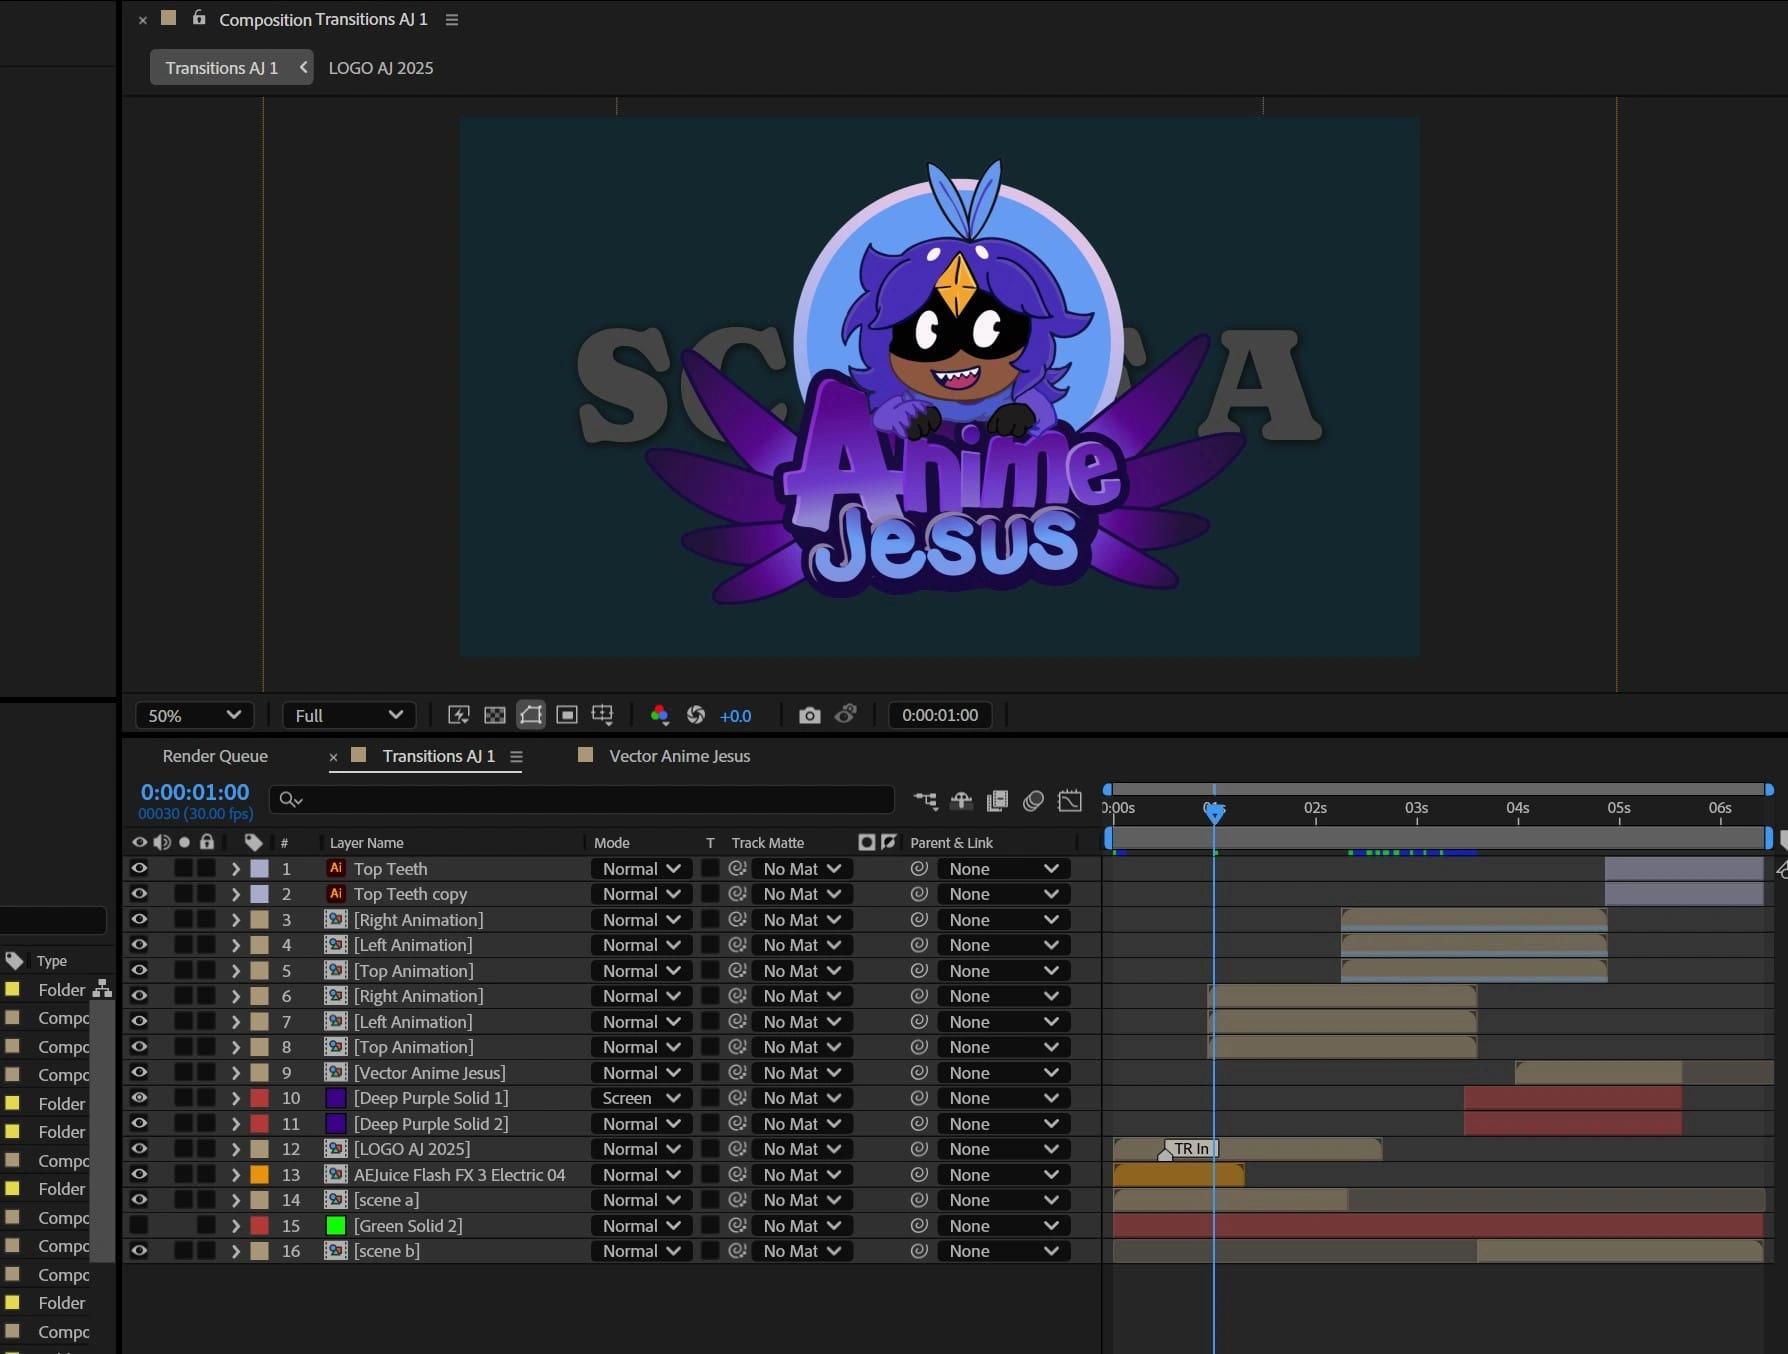Toggle preserve transparency for Top Animation layer 5

click(710, 970)
